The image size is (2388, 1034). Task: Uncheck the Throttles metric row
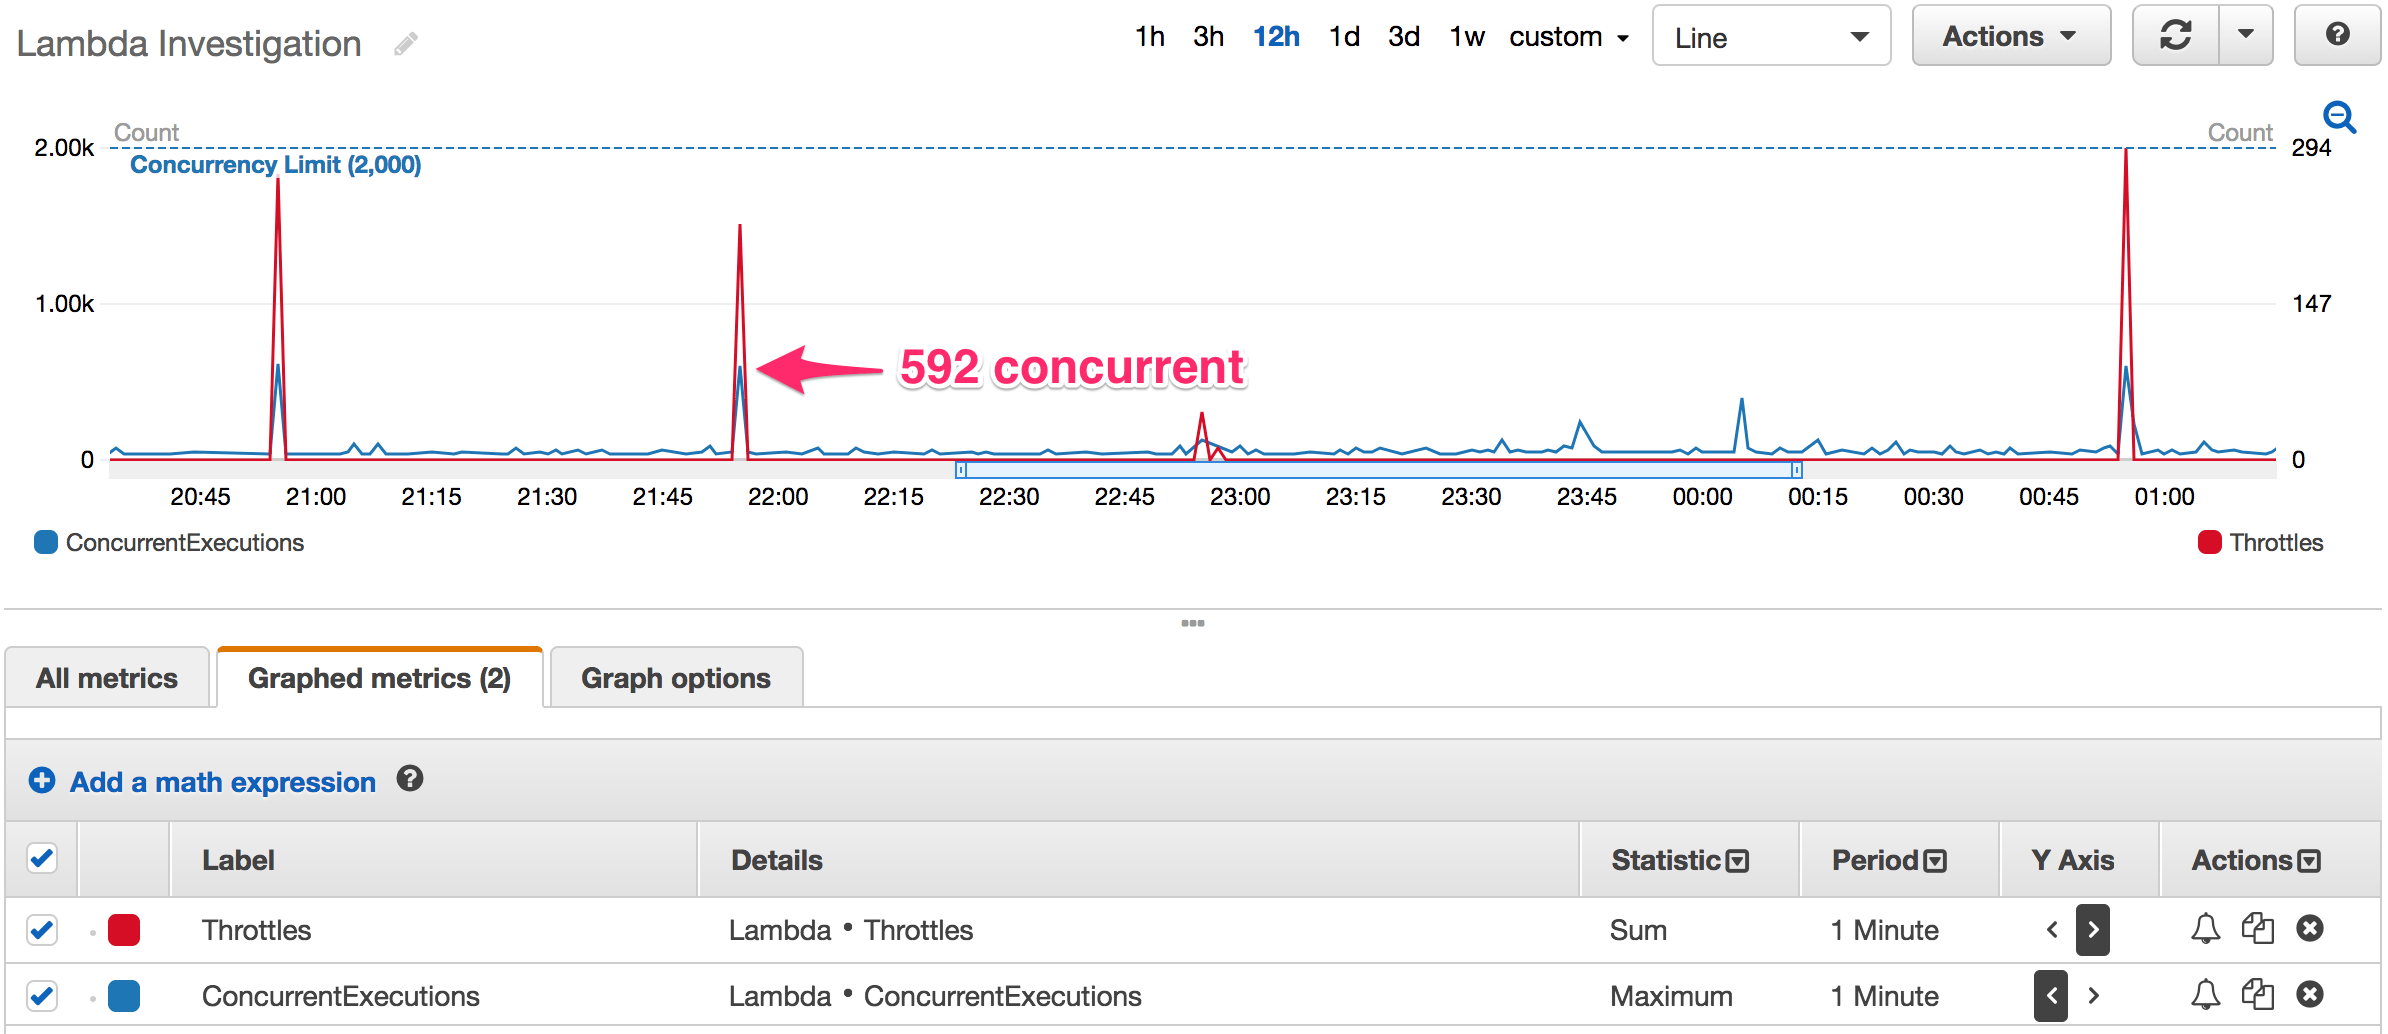[x=41, y=929]
